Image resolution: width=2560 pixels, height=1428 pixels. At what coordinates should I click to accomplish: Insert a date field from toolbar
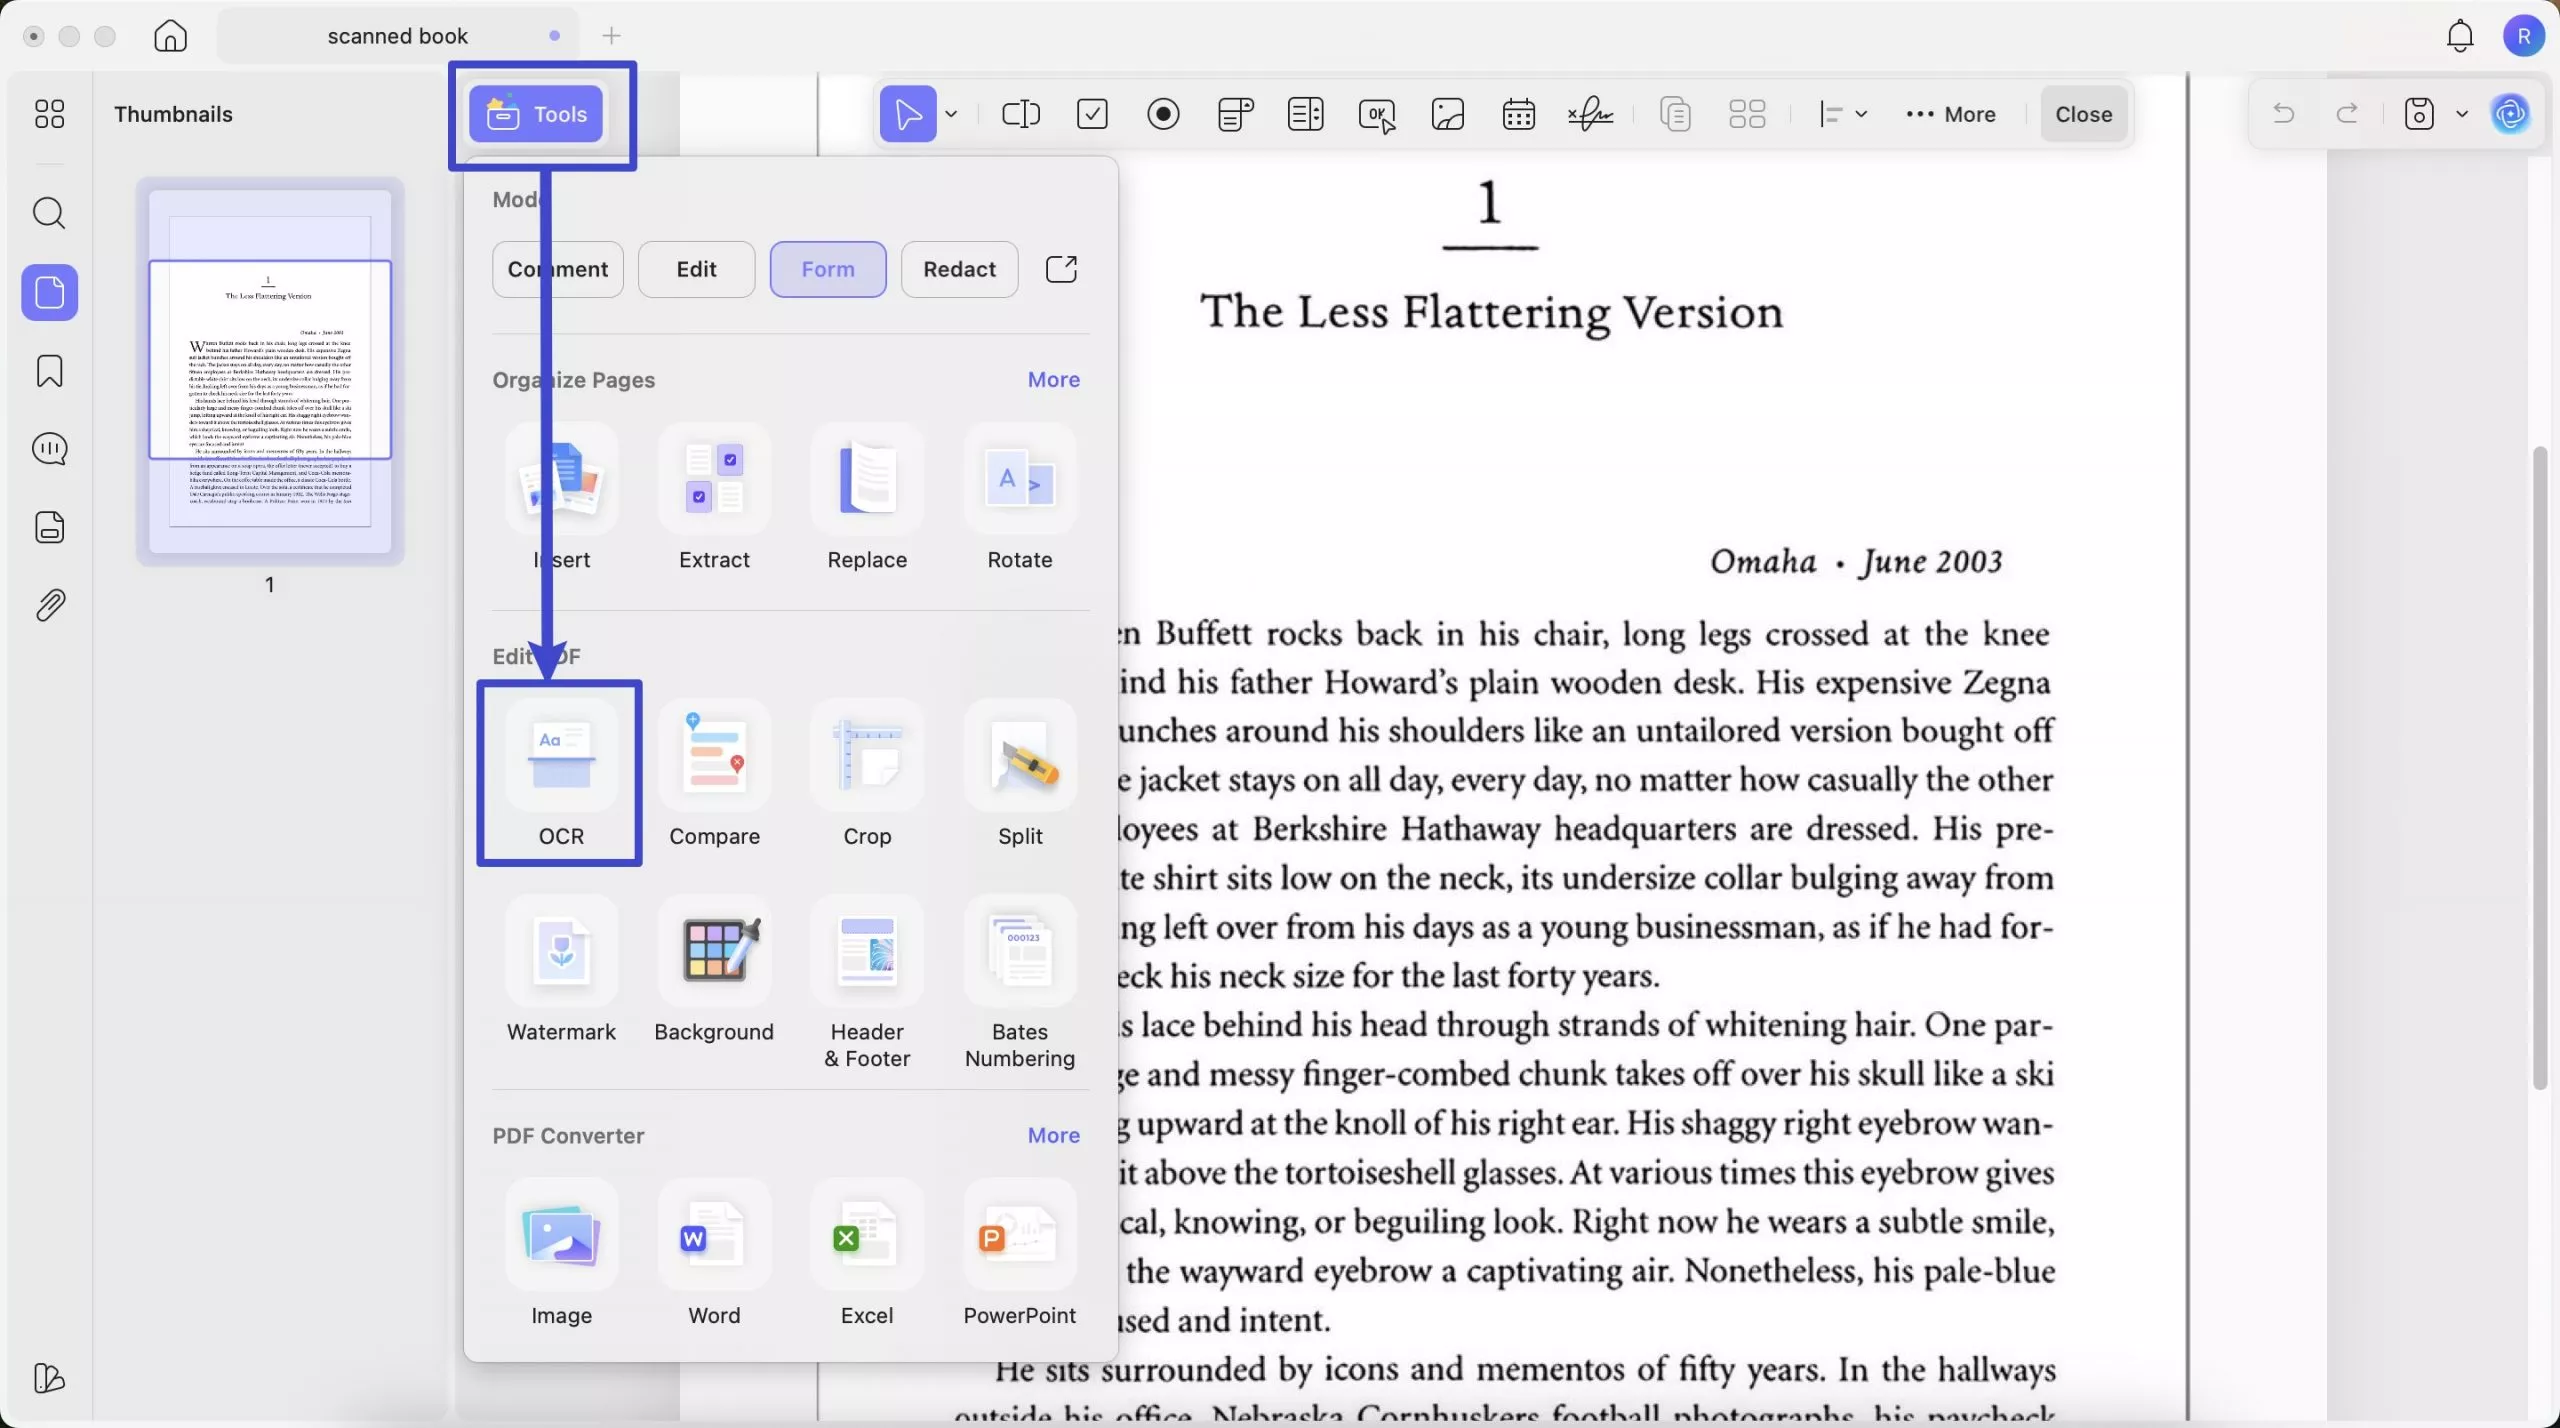(x=1518, y=114)
